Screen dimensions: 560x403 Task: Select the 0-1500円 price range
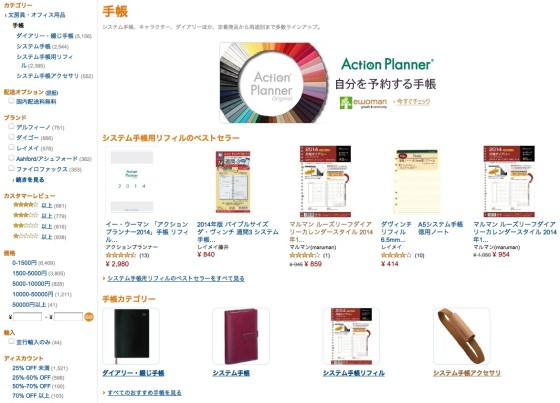click(24, 263)
